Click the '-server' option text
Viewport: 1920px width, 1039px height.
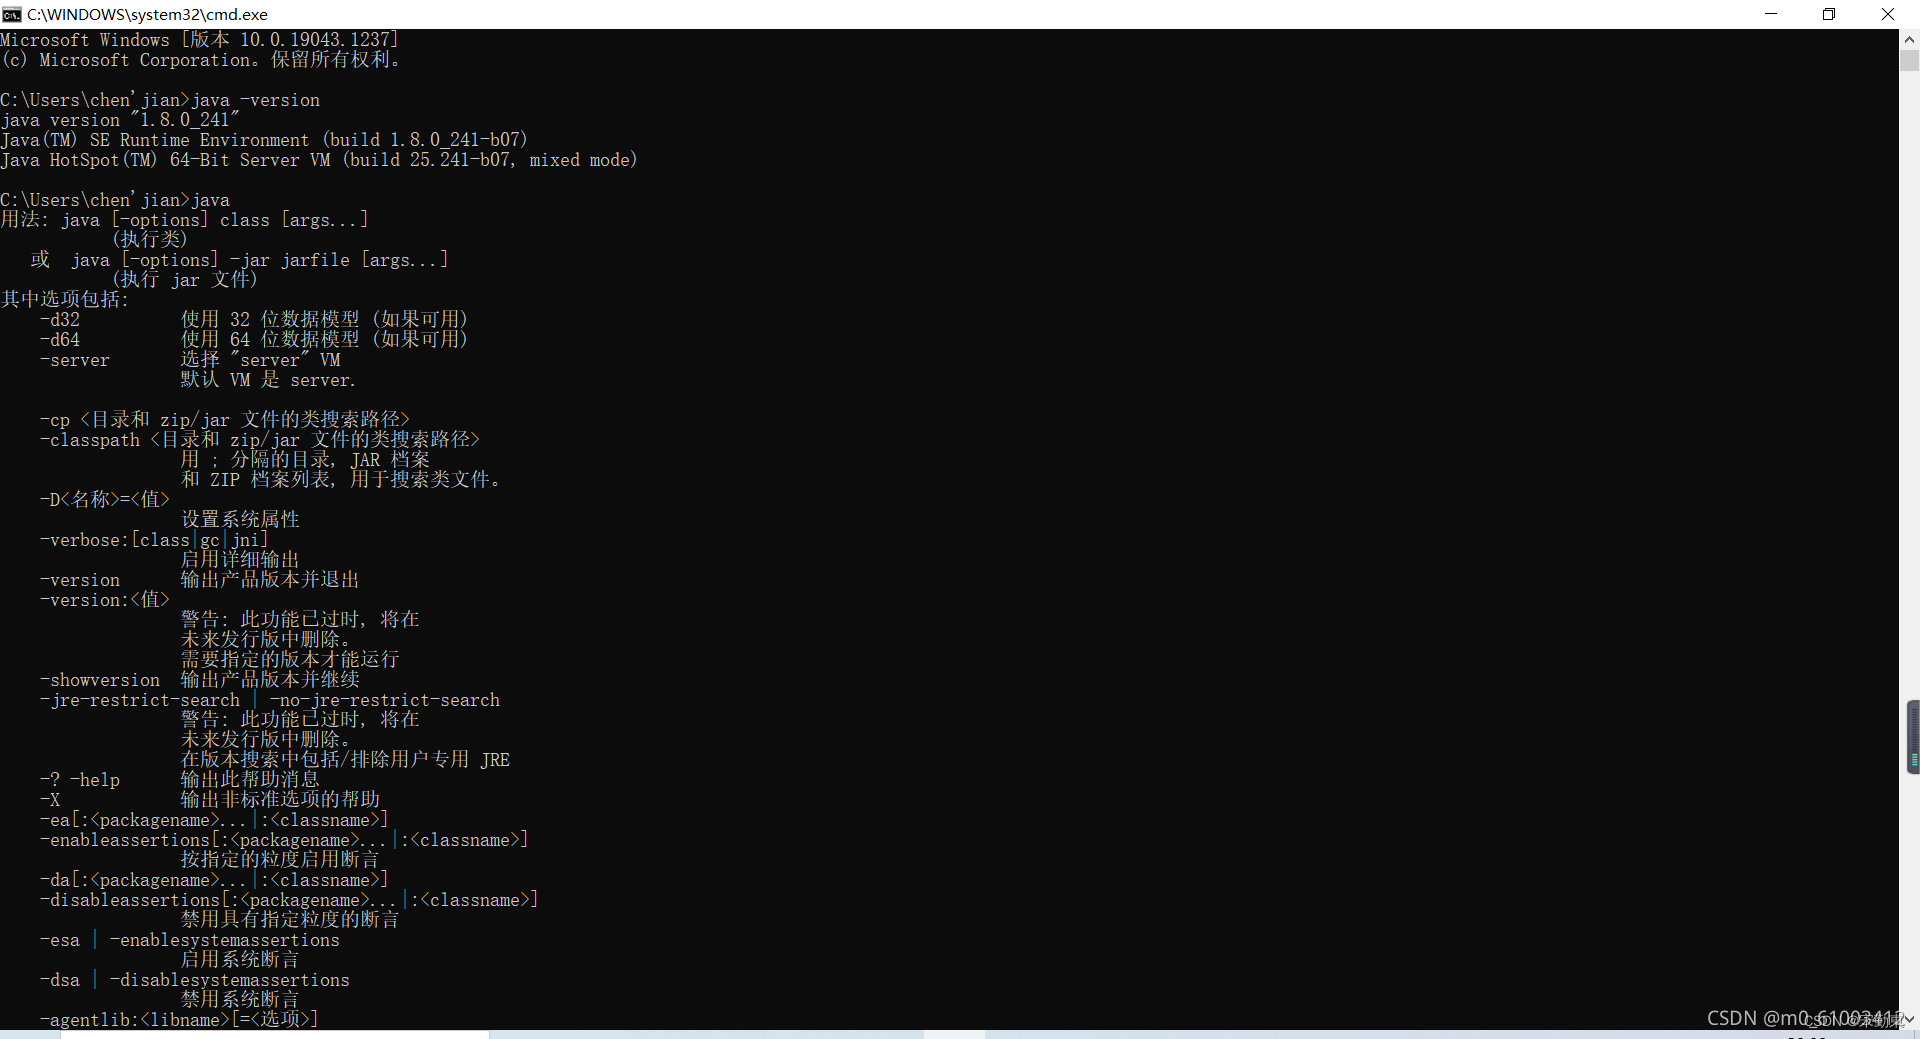75,360
